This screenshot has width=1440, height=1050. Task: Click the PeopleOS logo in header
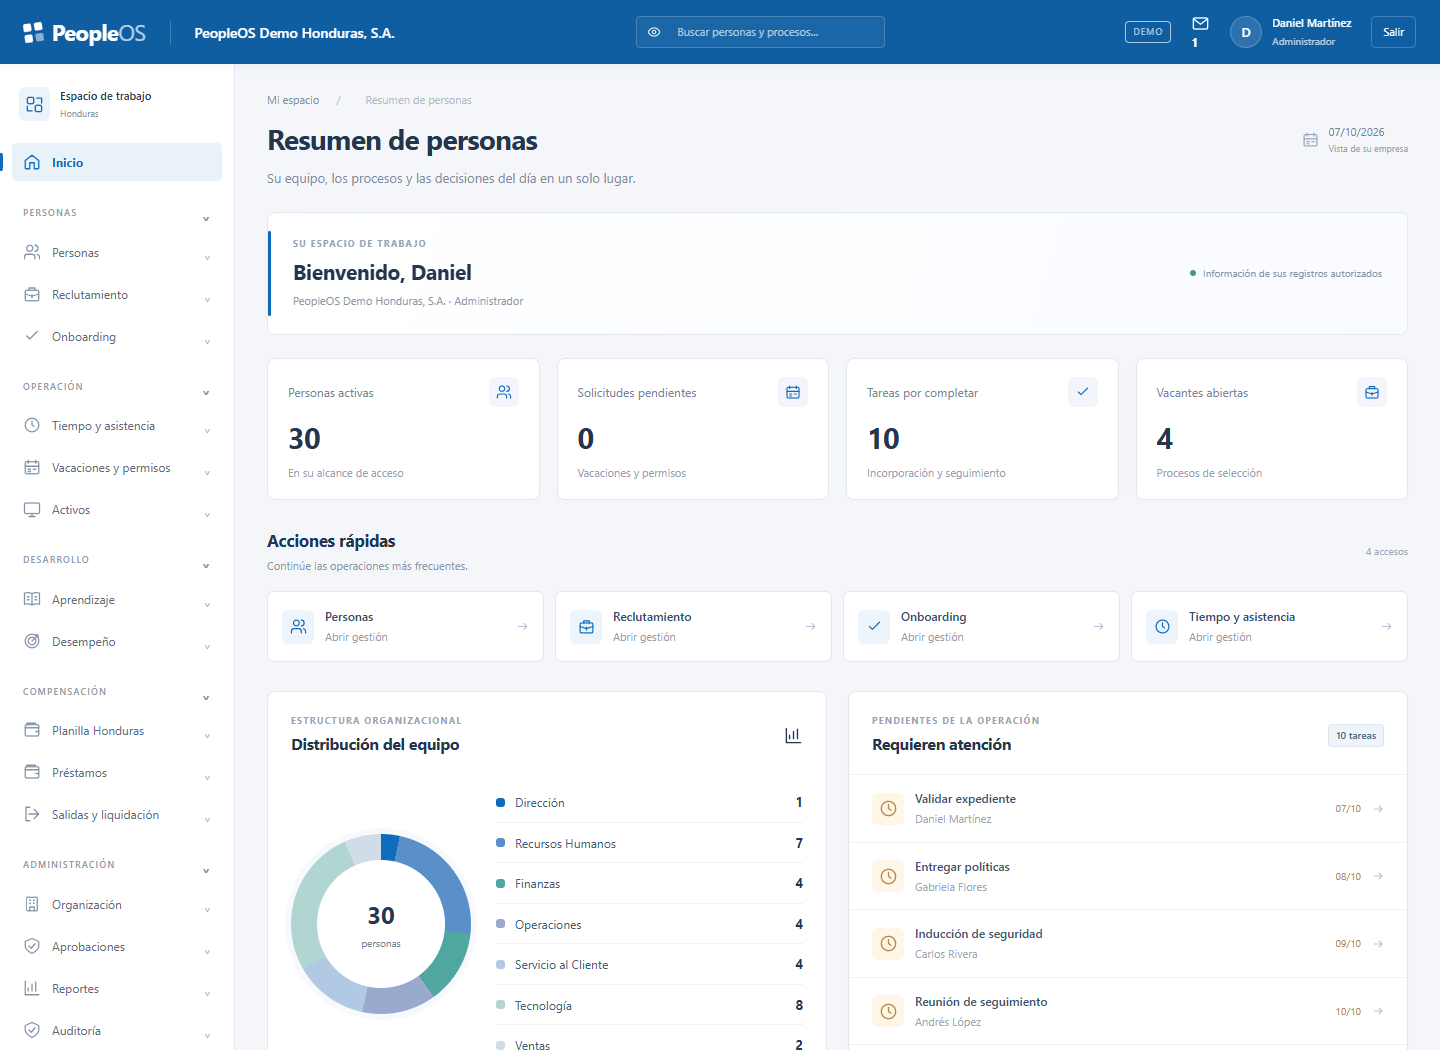84,33
